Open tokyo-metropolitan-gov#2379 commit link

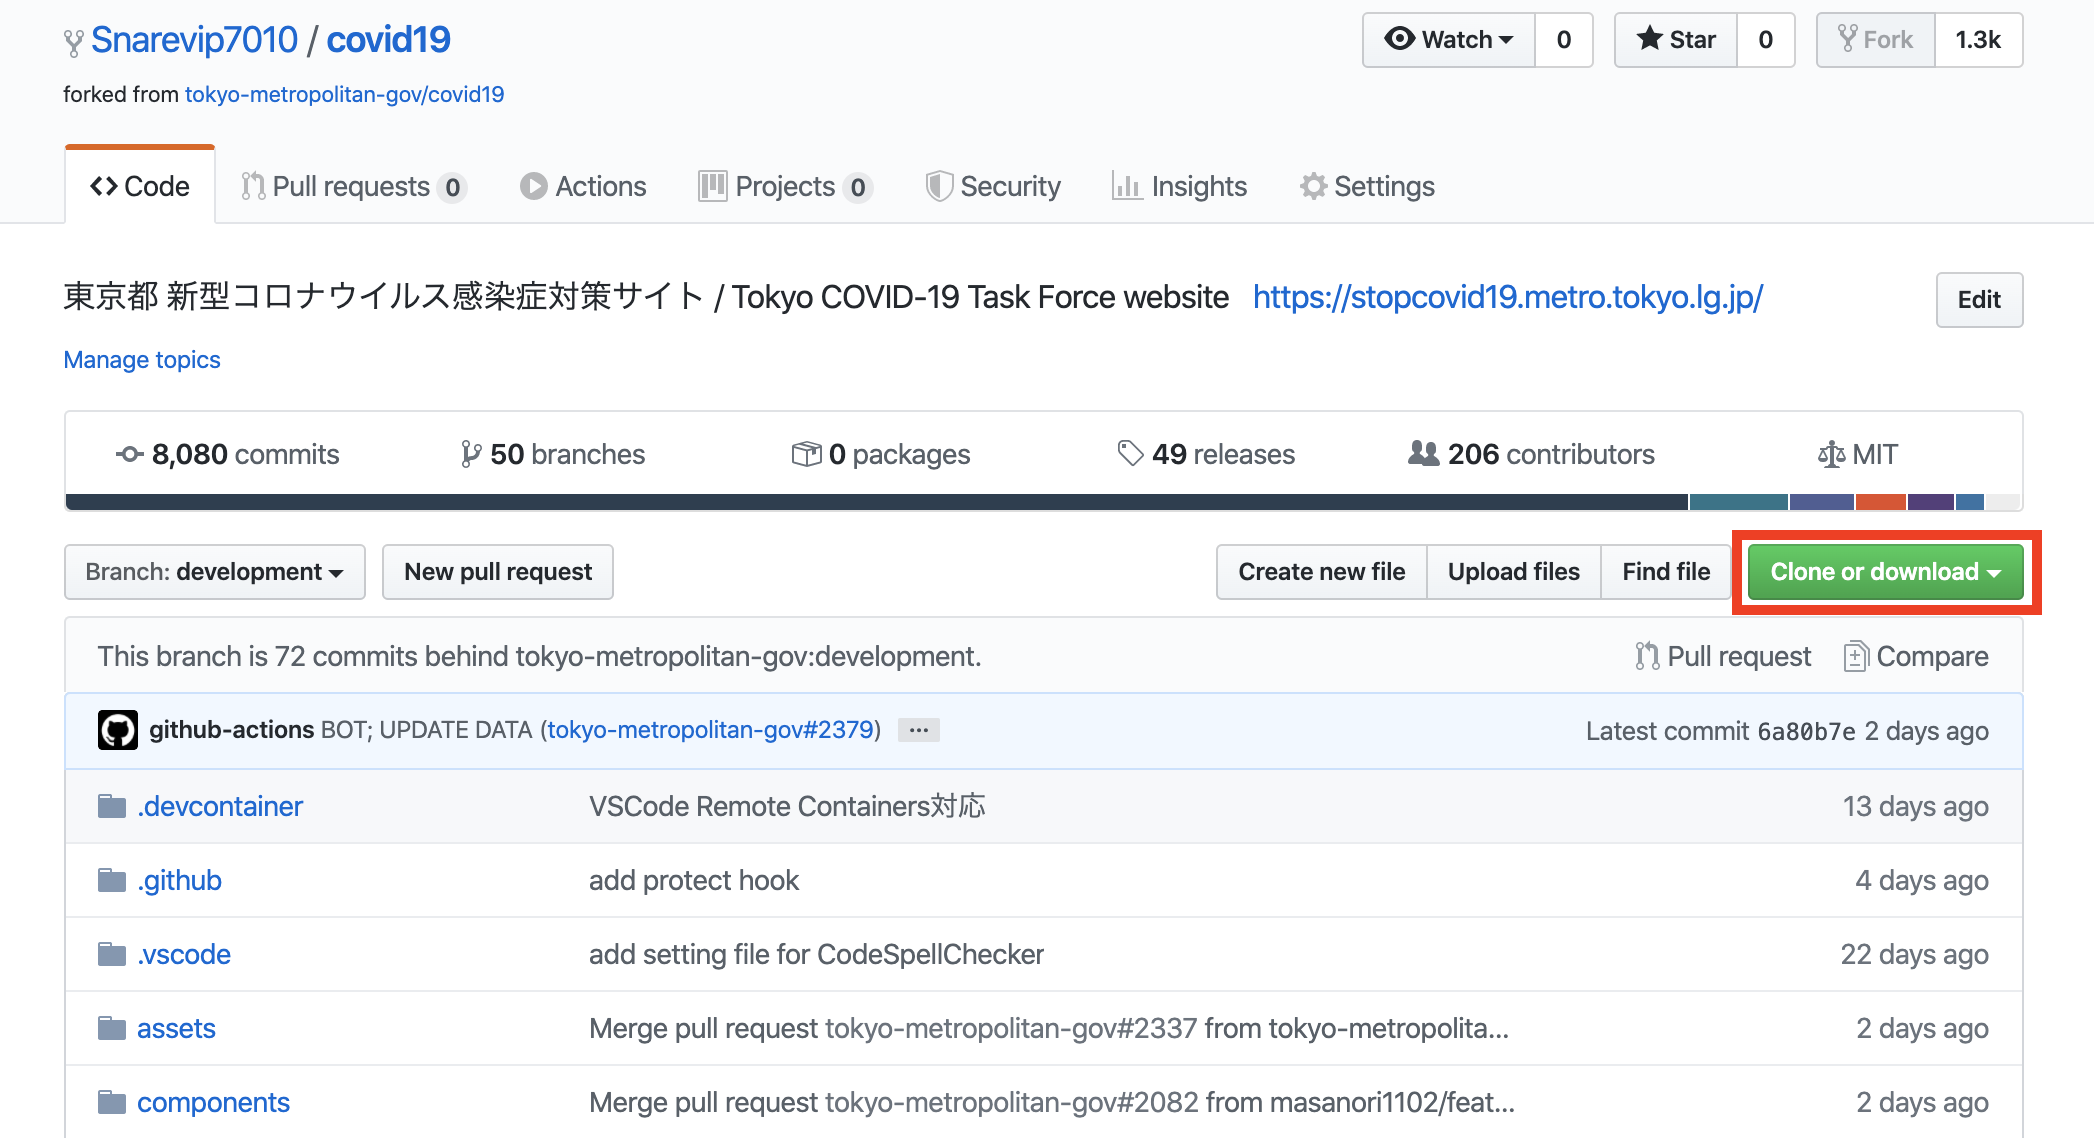click(711, 730)
